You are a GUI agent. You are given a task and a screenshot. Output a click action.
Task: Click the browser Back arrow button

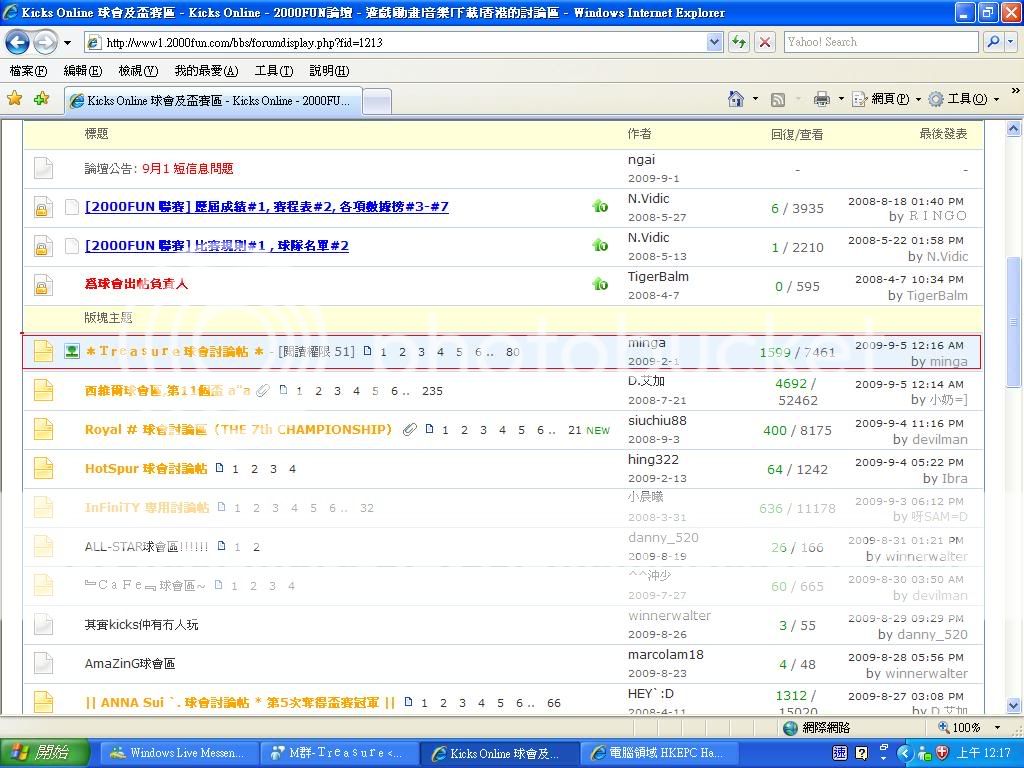point(18,42)
